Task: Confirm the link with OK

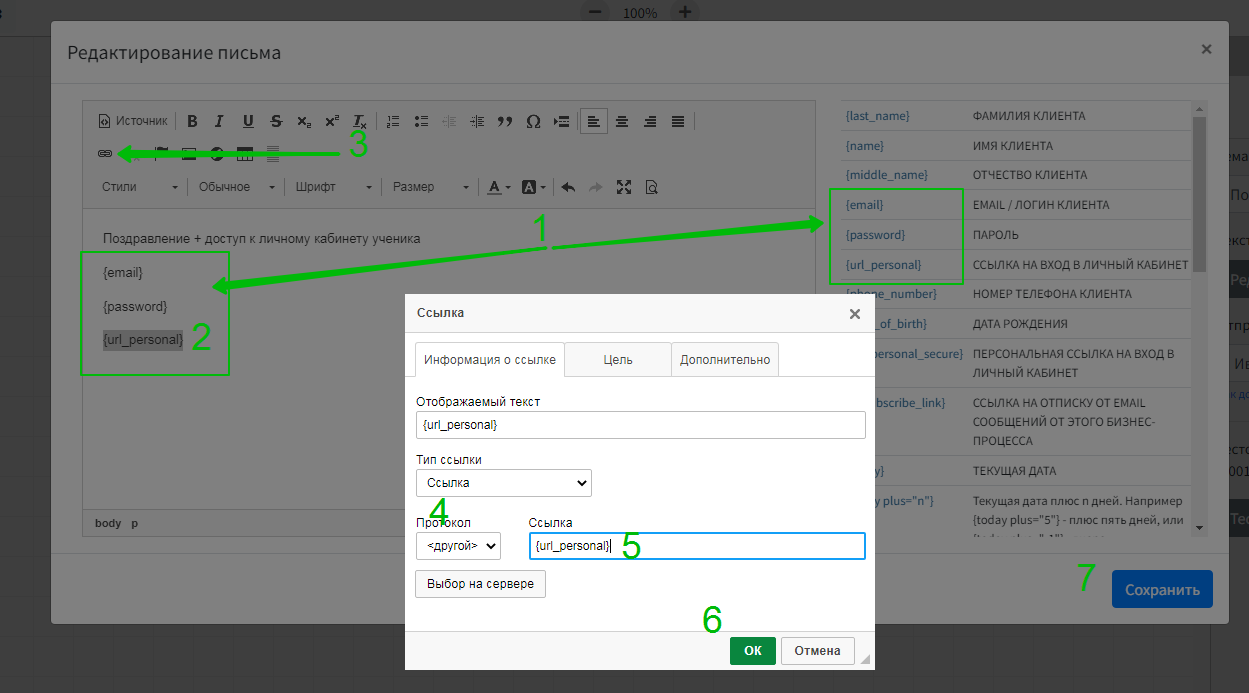Action: pos(752,651)
